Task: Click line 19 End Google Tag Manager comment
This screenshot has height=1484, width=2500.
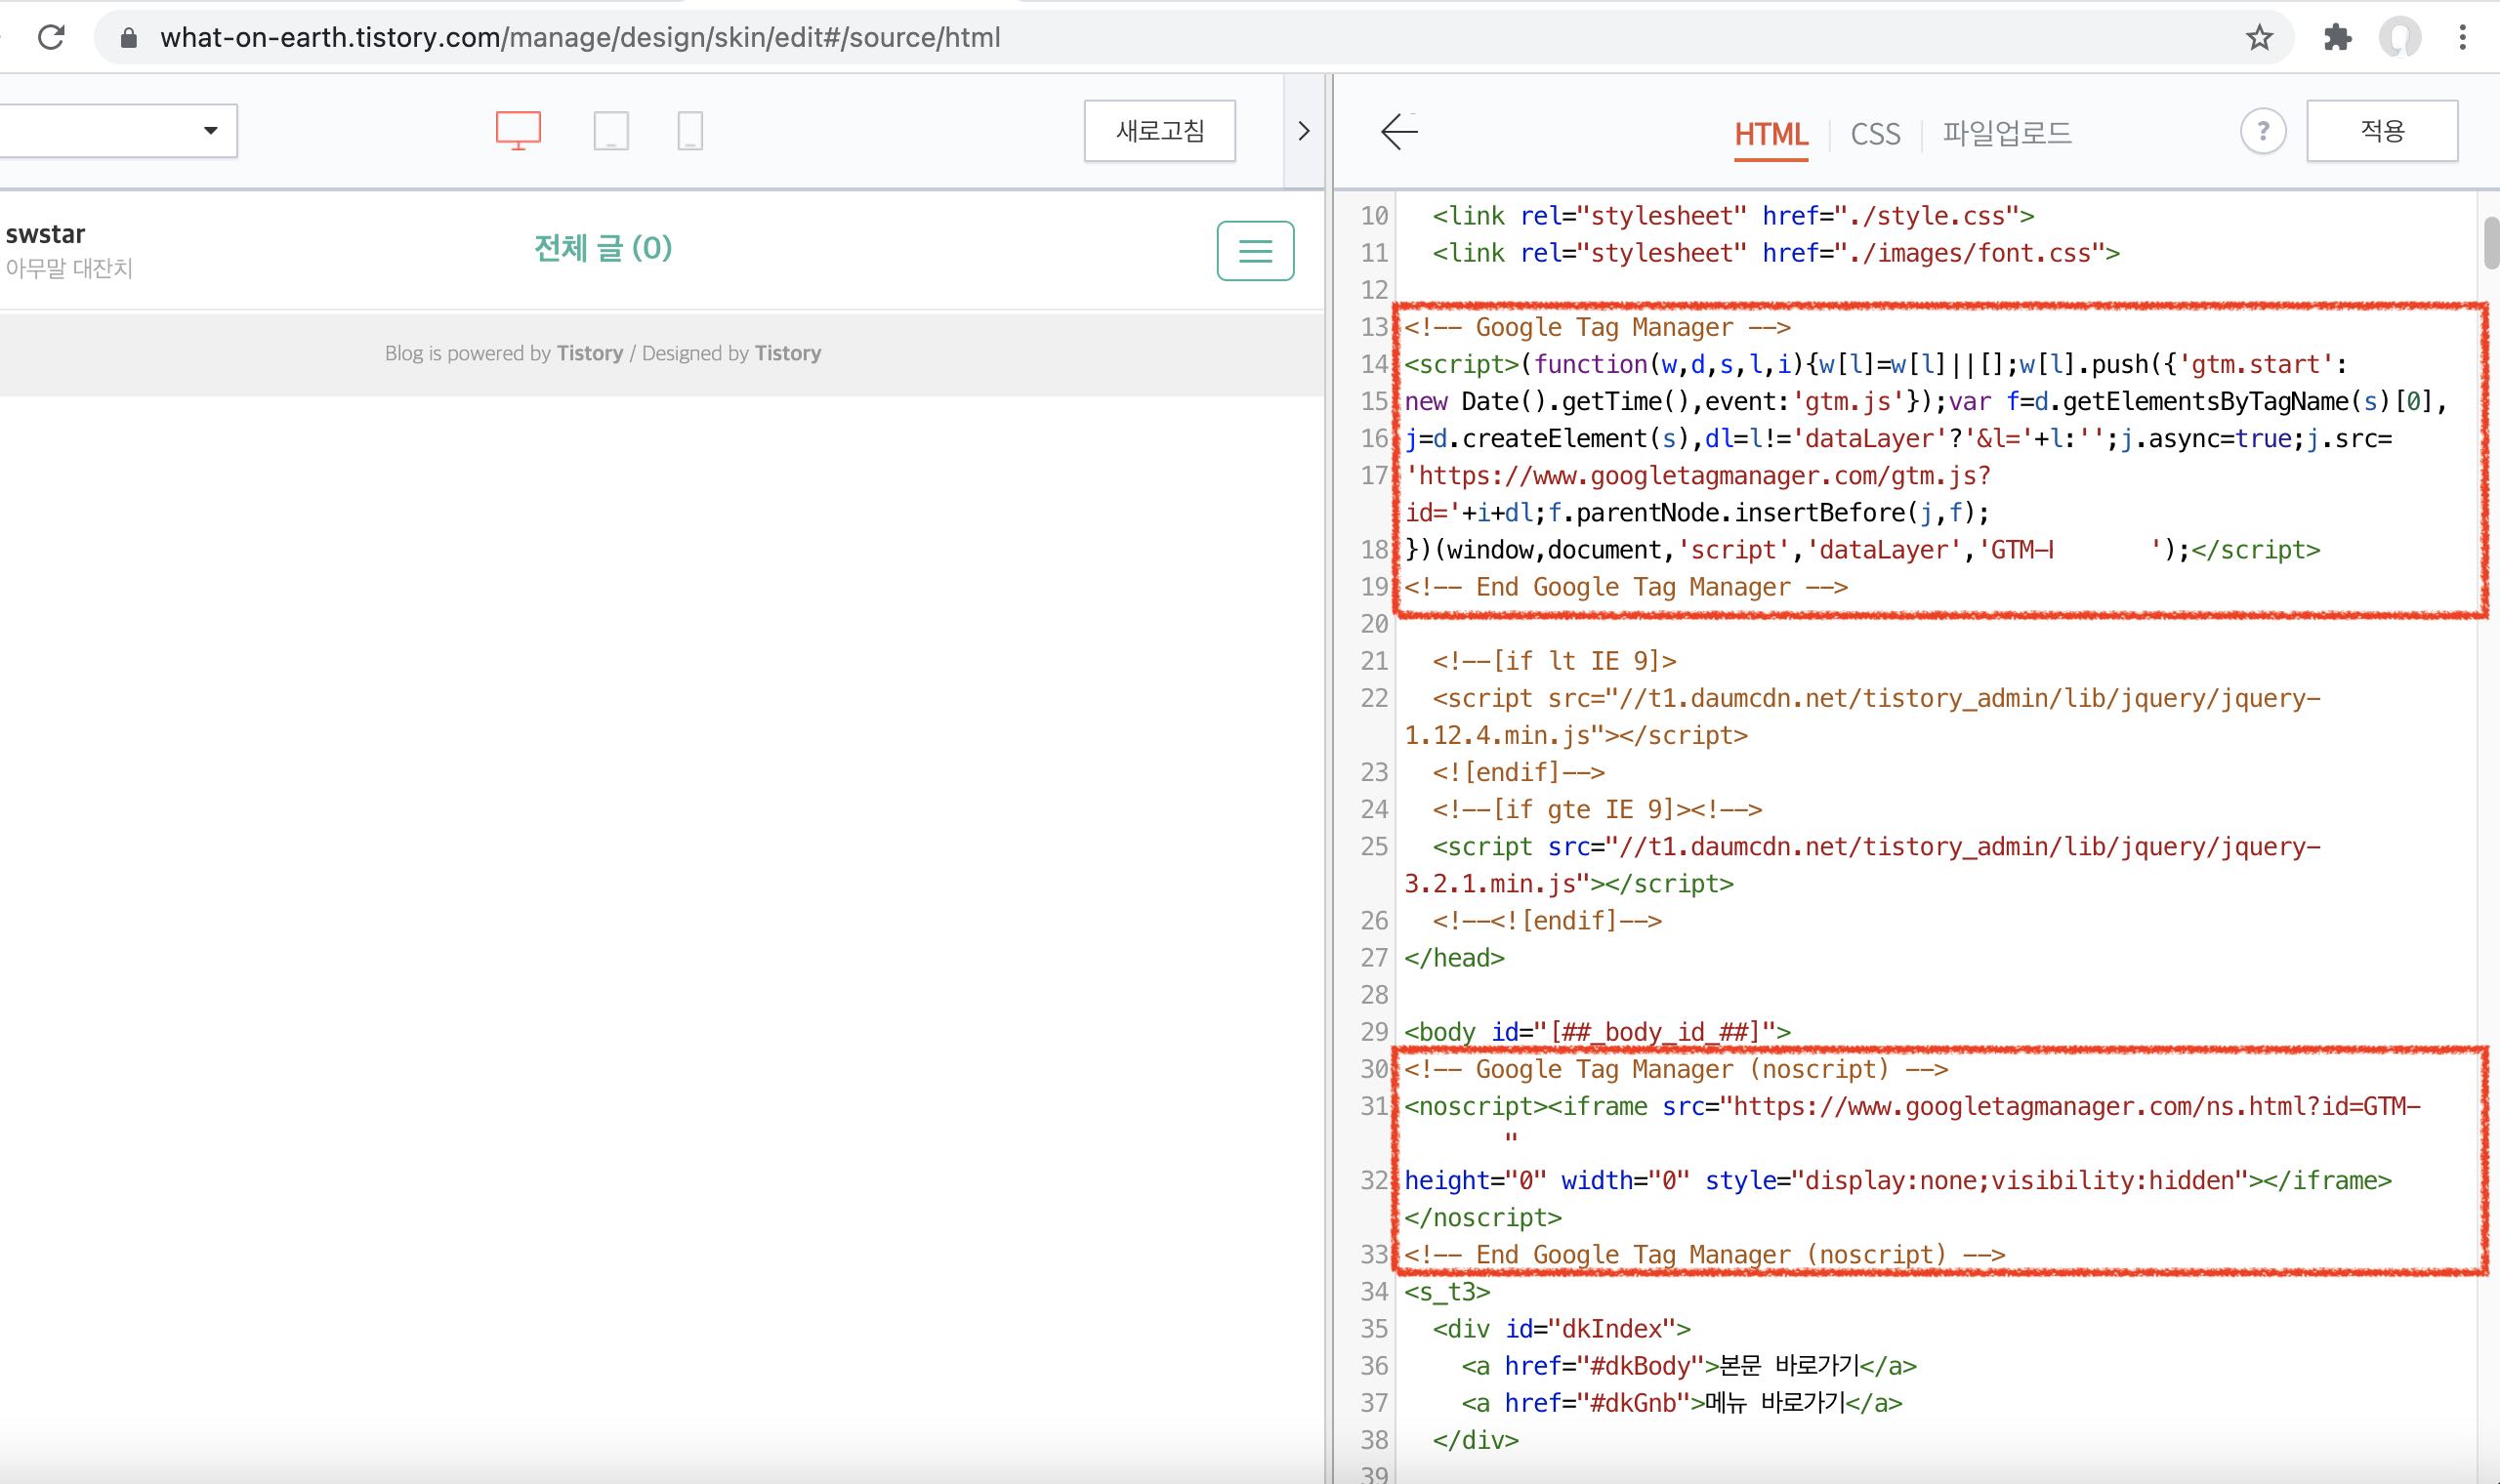Action: pyautogui.click(x=1626, y=587)
